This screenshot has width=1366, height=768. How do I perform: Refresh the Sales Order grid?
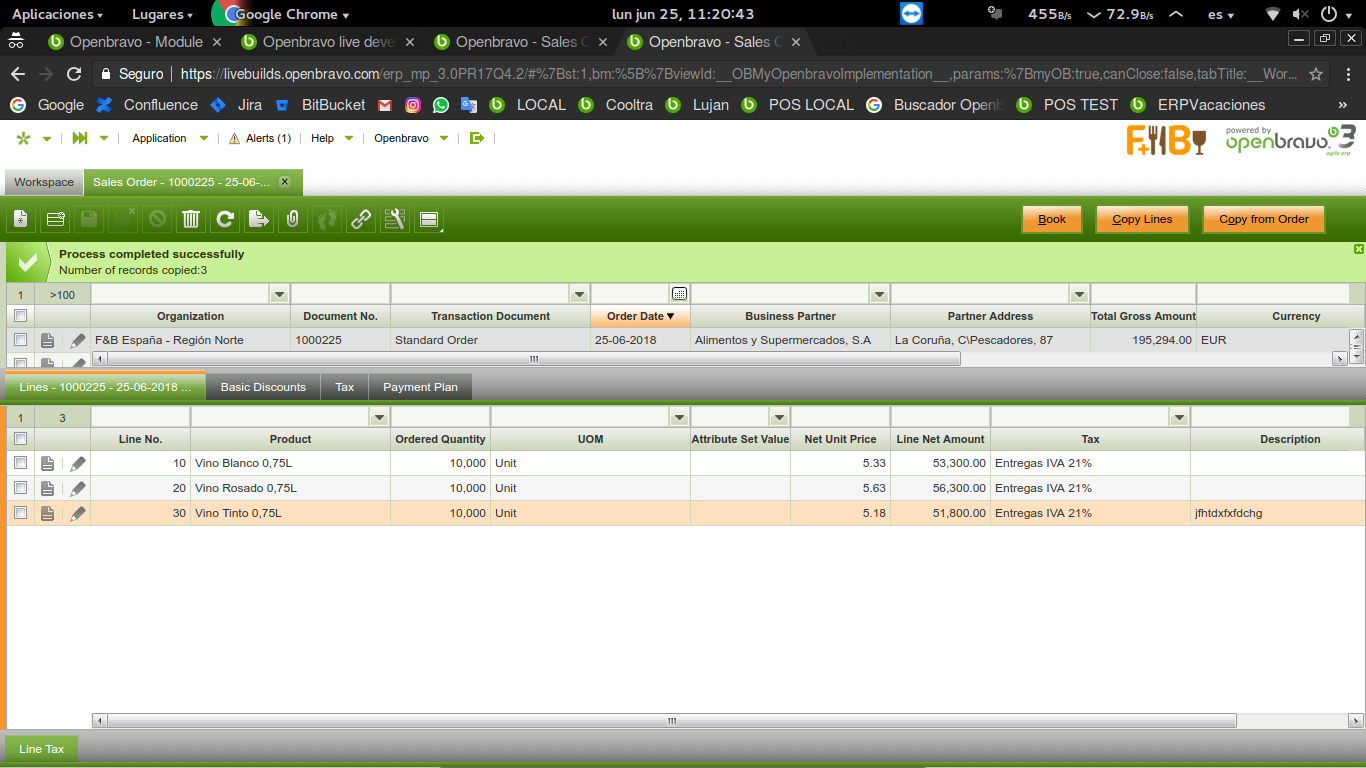[225, 220]
